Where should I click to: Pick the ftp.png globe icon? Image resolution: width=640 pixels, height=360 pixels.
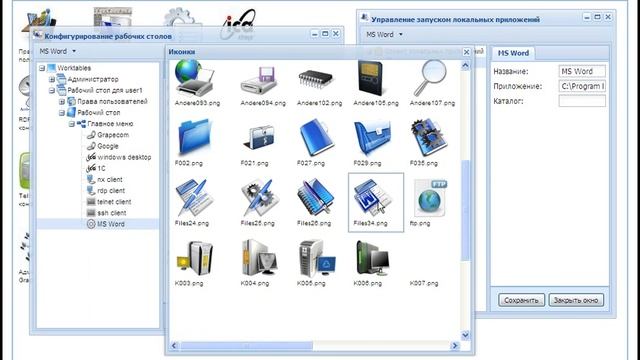pos(430,198)
